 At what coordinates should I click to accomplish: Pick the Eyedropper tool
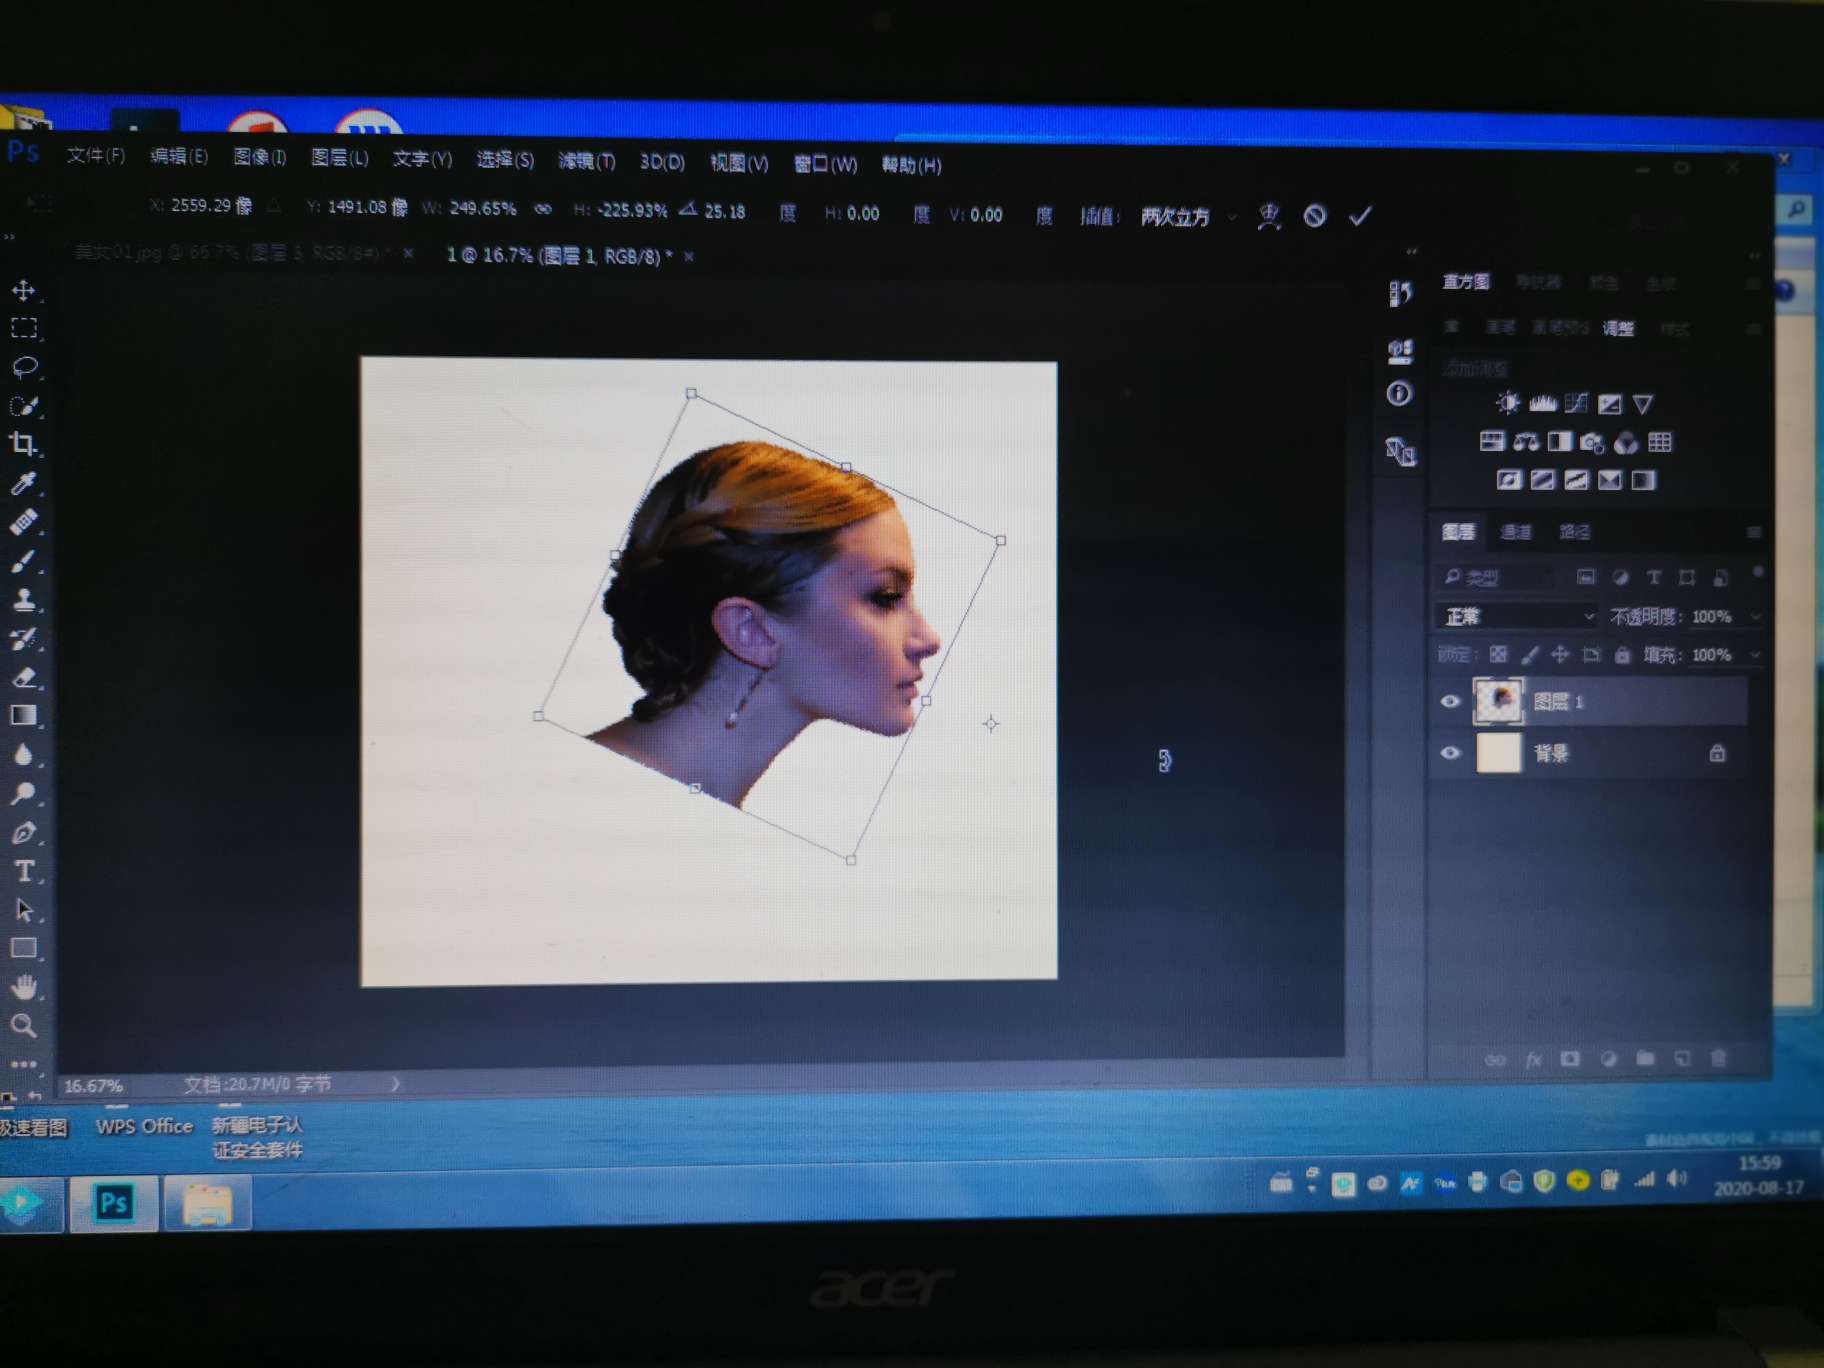23,484
